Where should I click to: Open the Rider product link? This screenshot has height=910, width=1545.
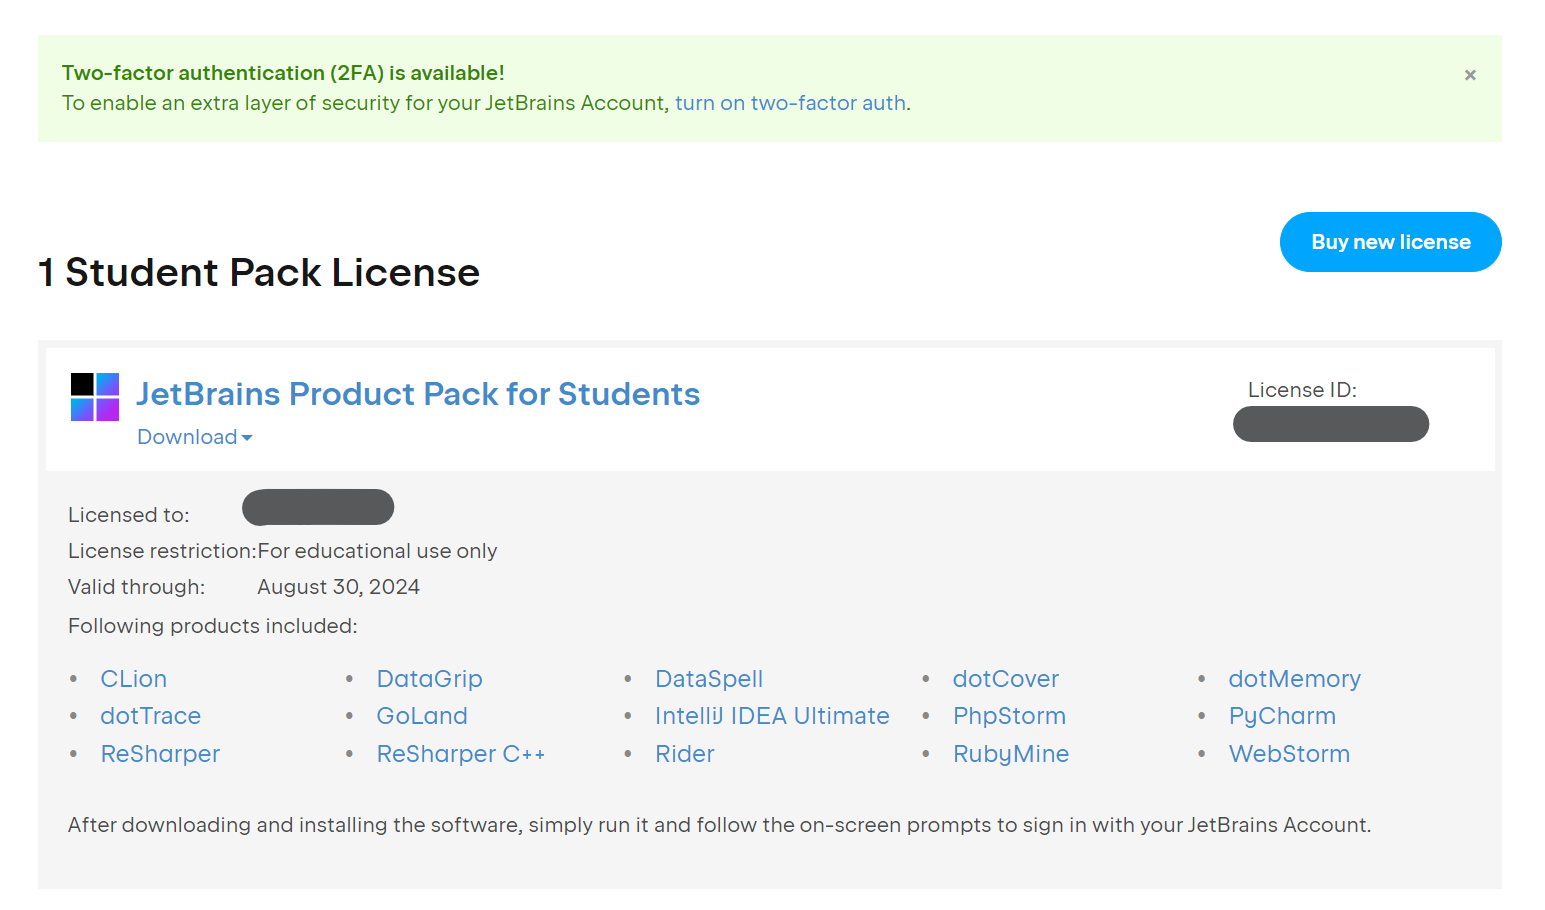[x=685, y=754]
